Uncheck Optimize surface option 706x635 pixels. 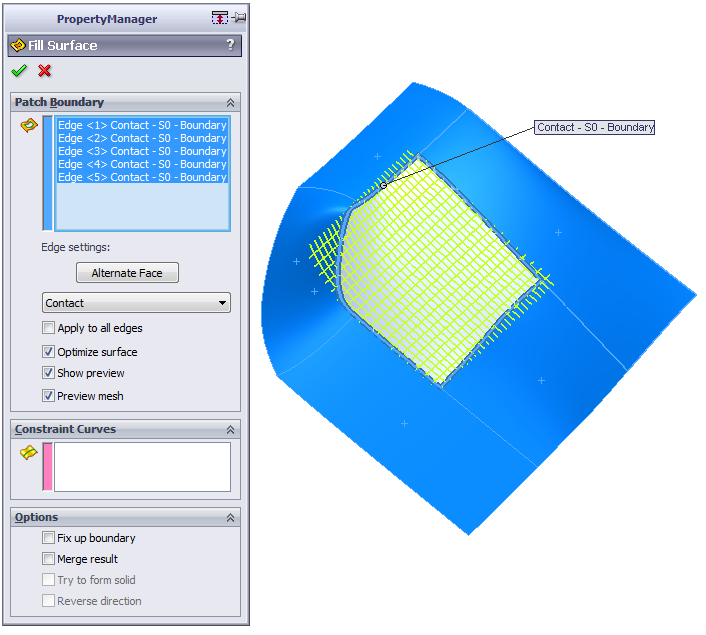[x=49, y=352]
